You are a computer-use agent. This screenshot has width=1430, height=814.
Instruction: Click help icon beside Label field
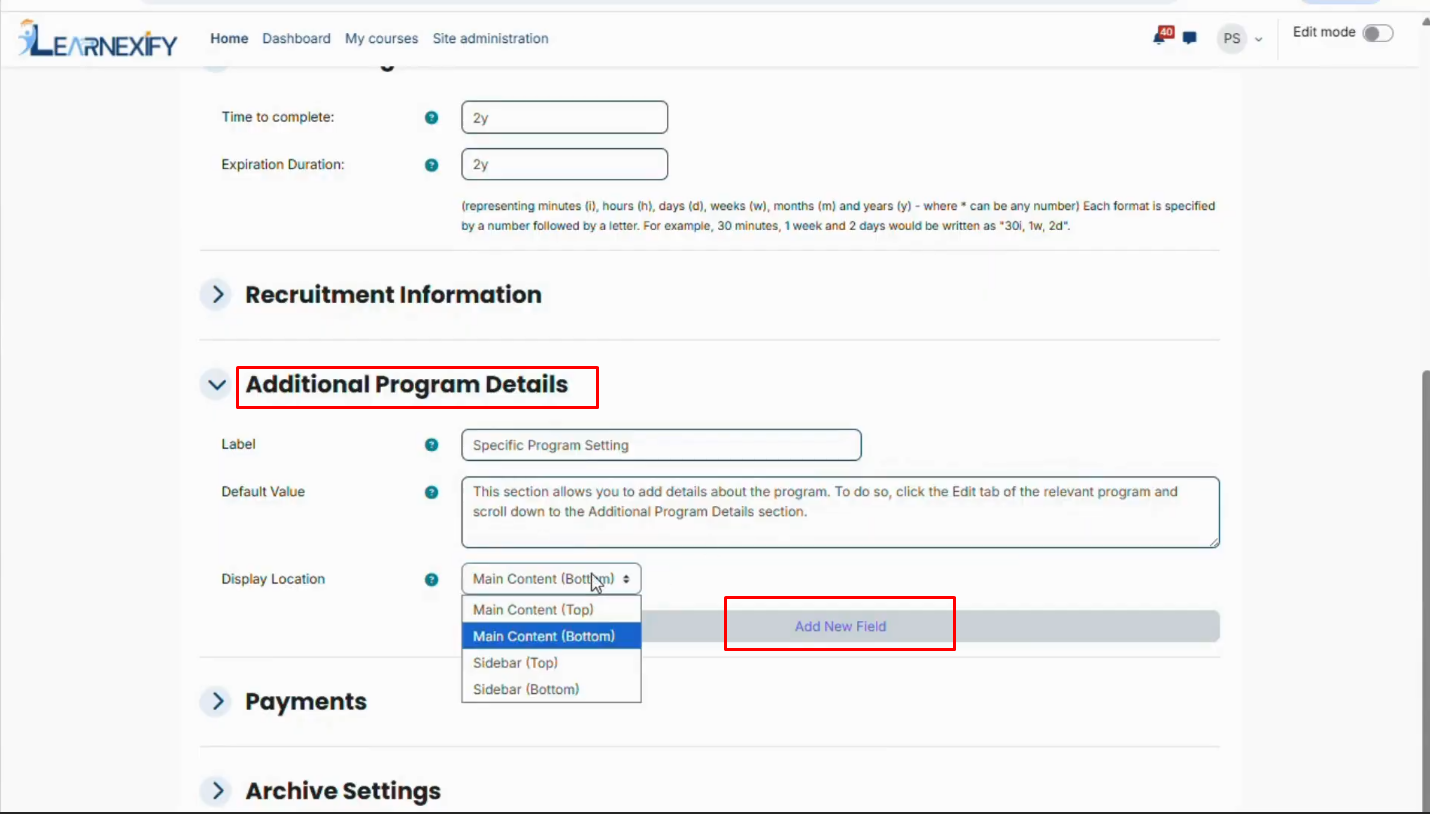click(x=431, y=445)
